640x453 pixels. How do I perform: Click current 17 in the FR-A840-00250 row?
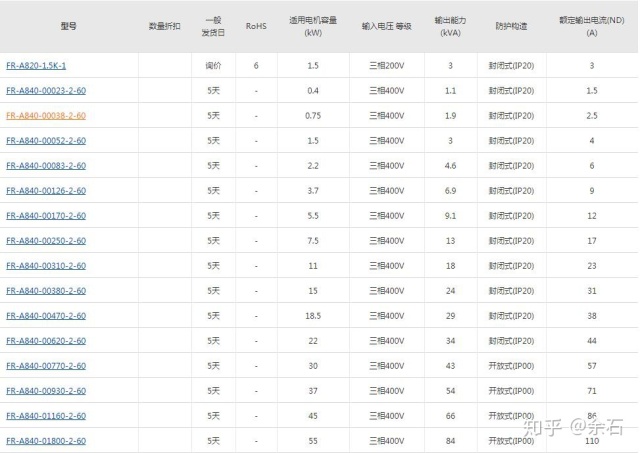[592, 241]
